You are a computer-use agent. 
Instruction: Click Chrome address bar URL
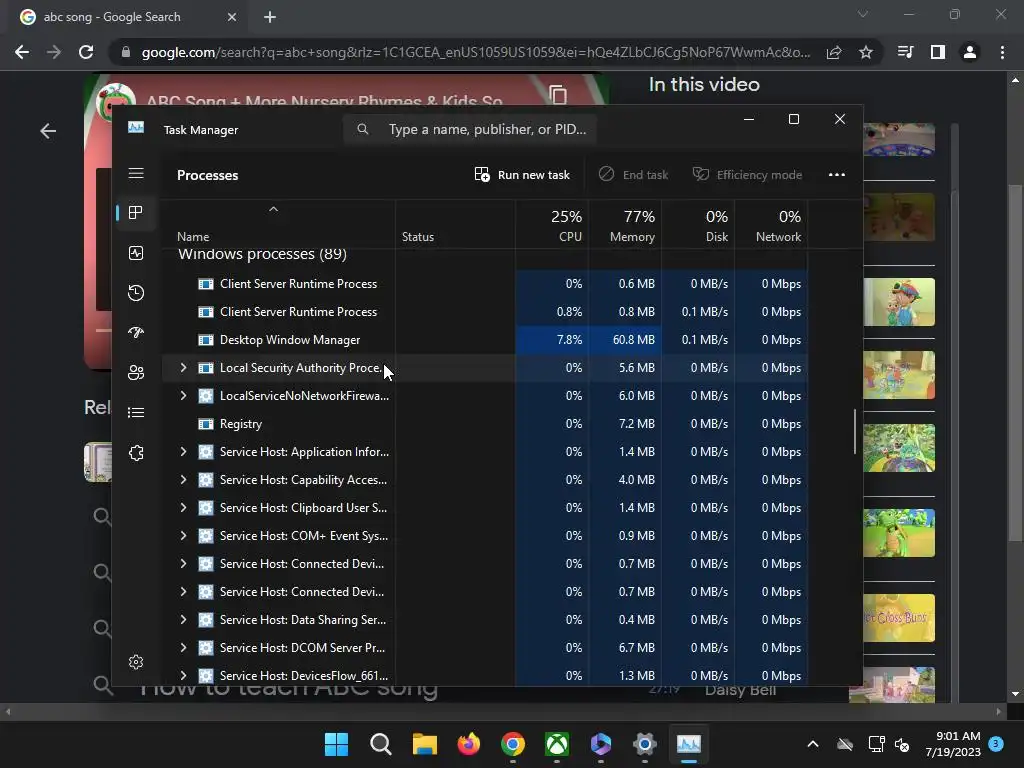tap(476, 52)
